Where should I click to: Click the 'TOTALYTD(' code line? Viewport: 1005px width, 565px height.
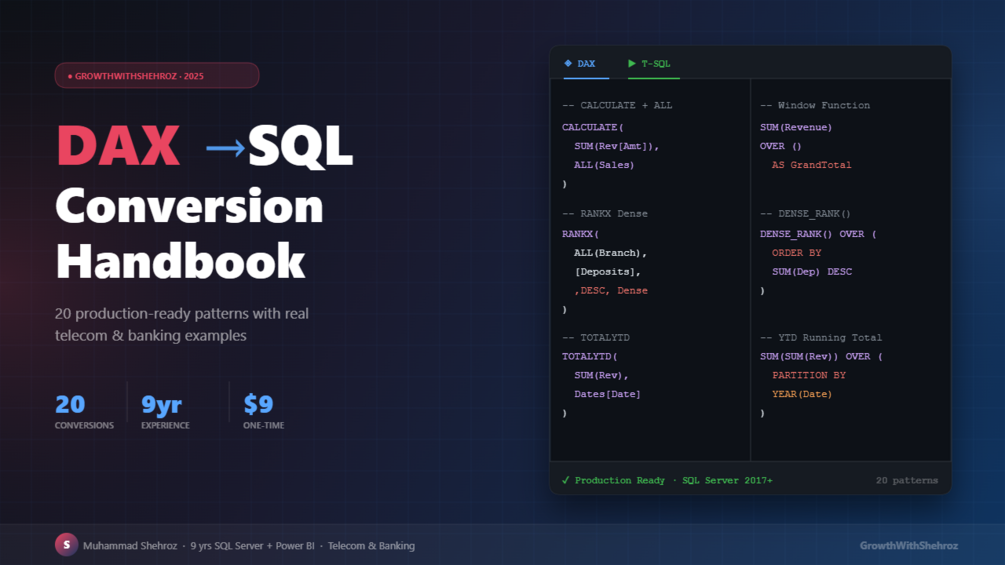point(590,356)
